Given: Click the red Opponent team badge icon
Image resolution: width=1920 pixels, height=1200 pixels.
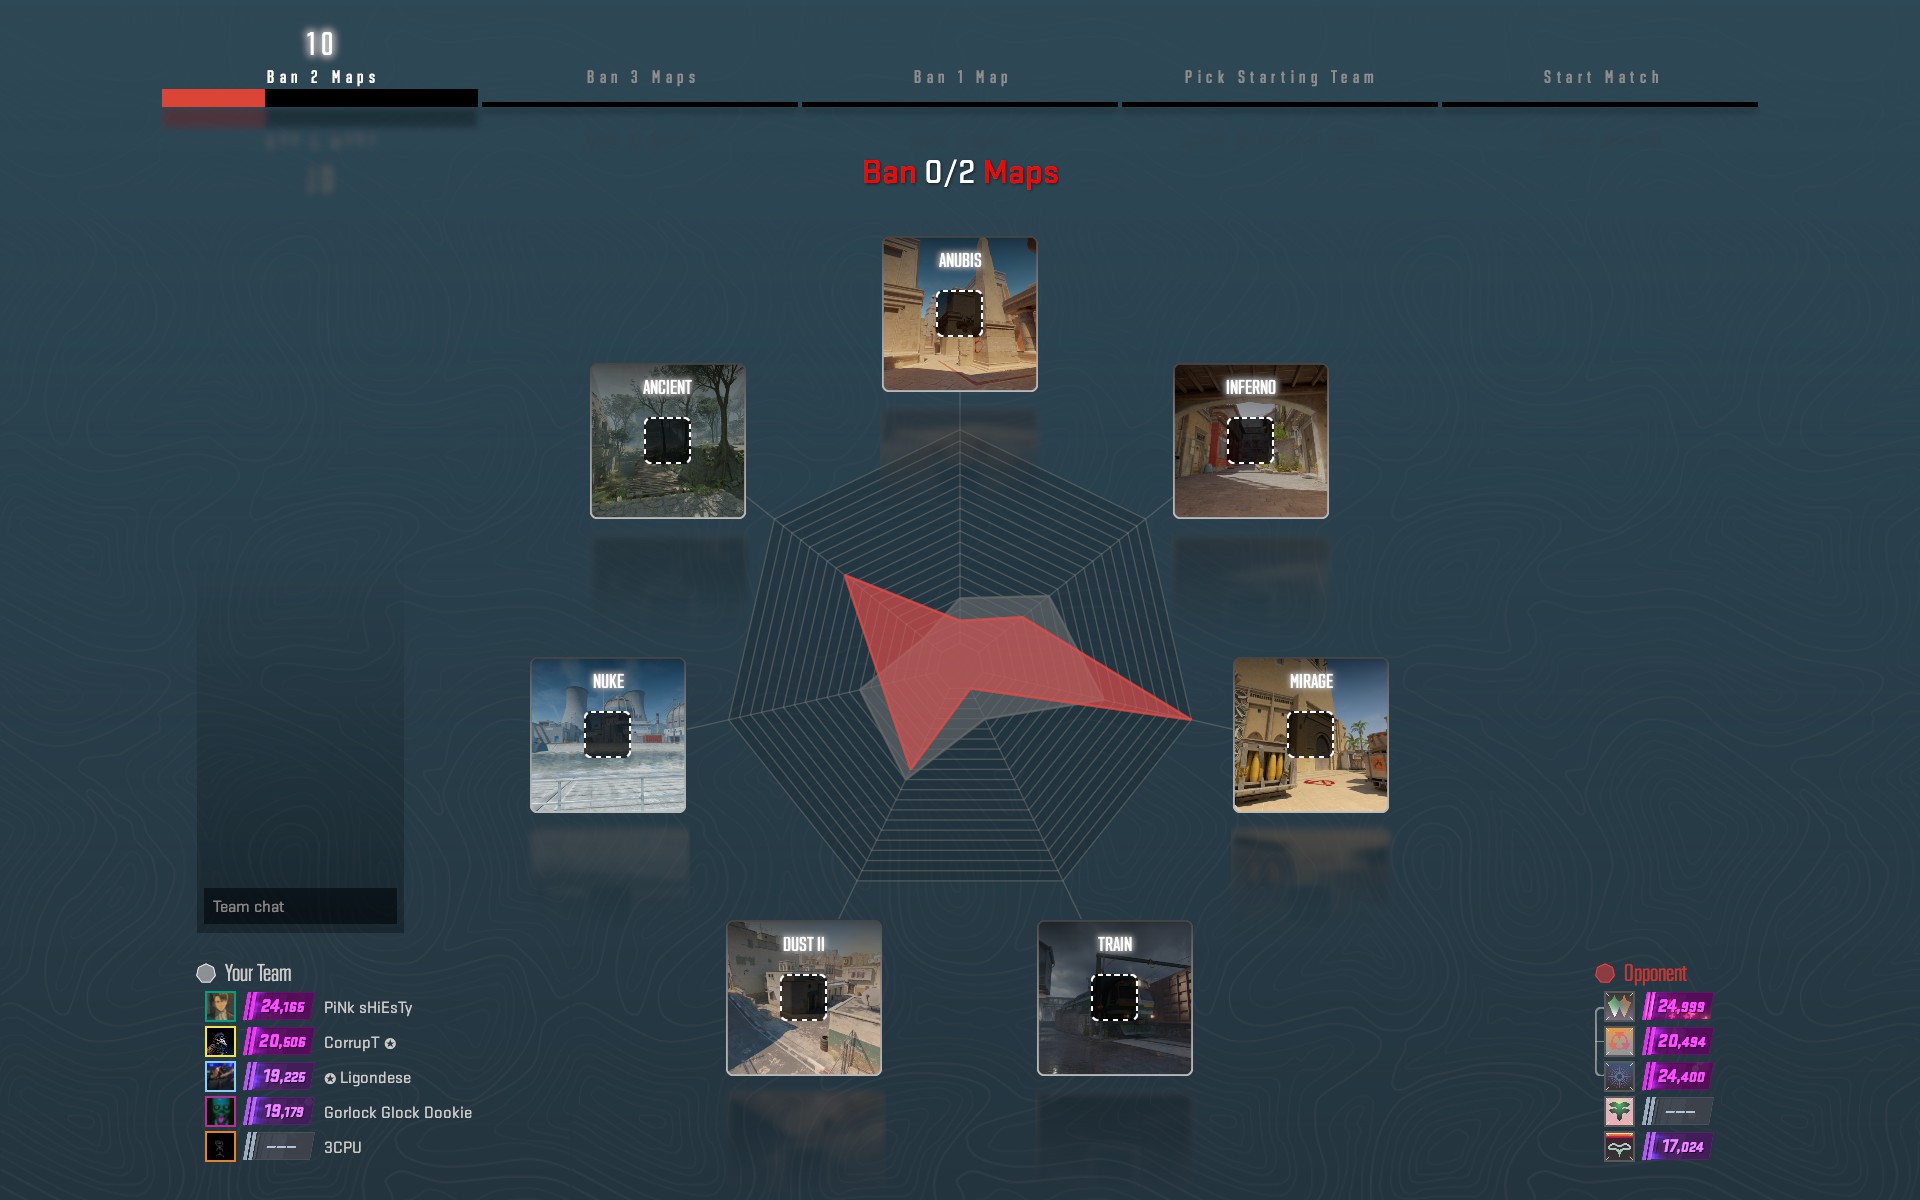Looking at the screenshot, I should (1605, 973).
